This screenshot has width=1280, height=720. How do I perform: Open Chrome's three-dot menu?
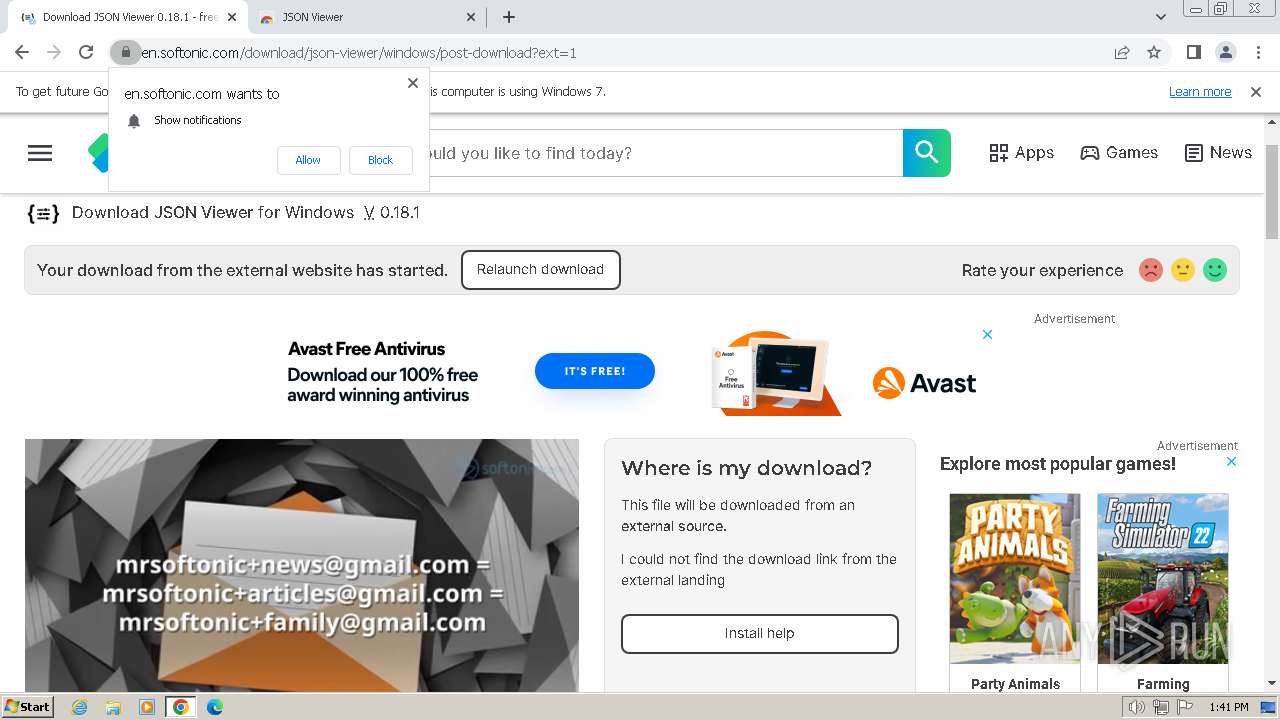pyautogui.click(x=1258, y=52)
